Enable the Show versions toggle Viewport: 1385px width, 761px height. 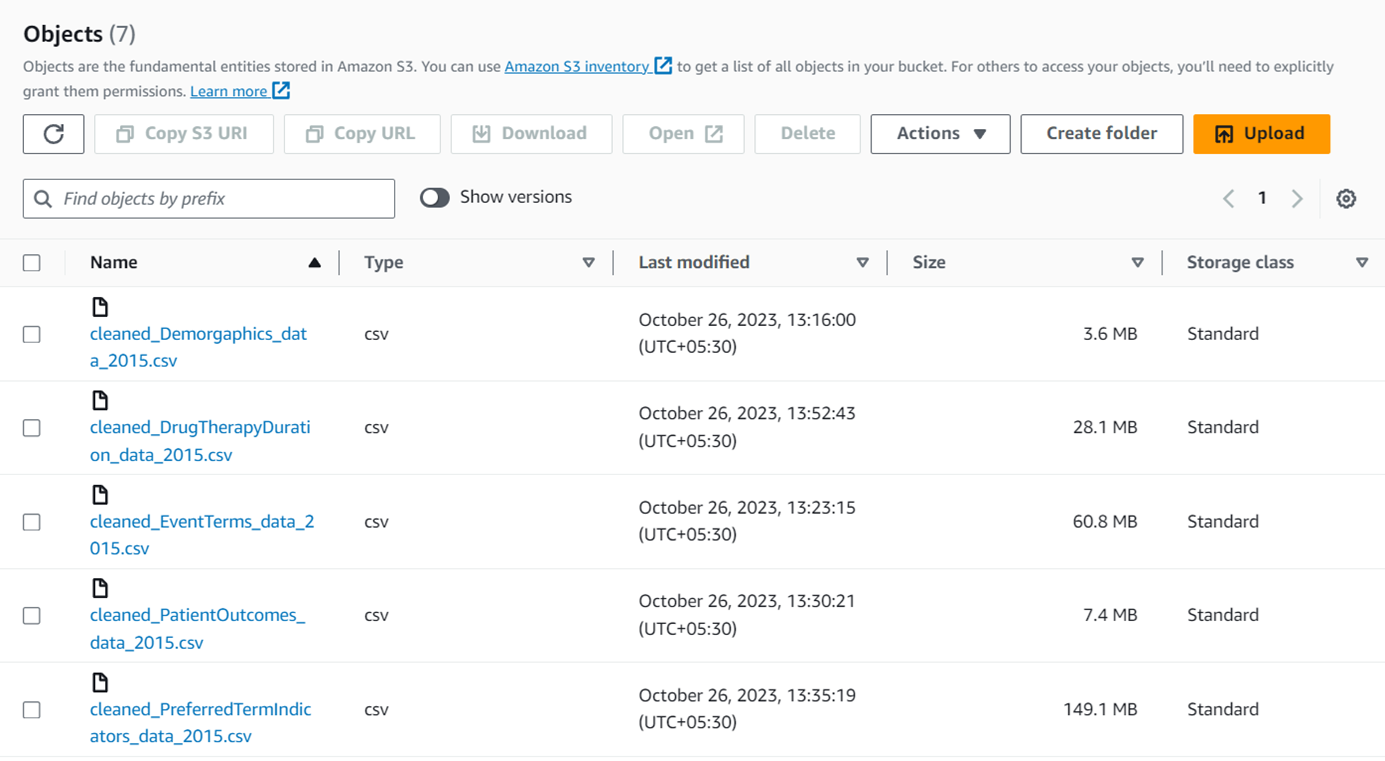(x=435, y=197)
